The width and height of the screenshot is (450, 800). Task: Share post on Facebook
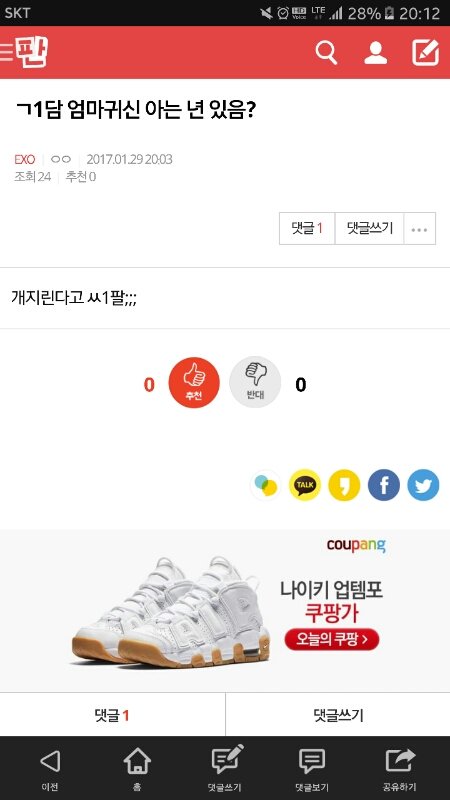click(x=384, y=485)
